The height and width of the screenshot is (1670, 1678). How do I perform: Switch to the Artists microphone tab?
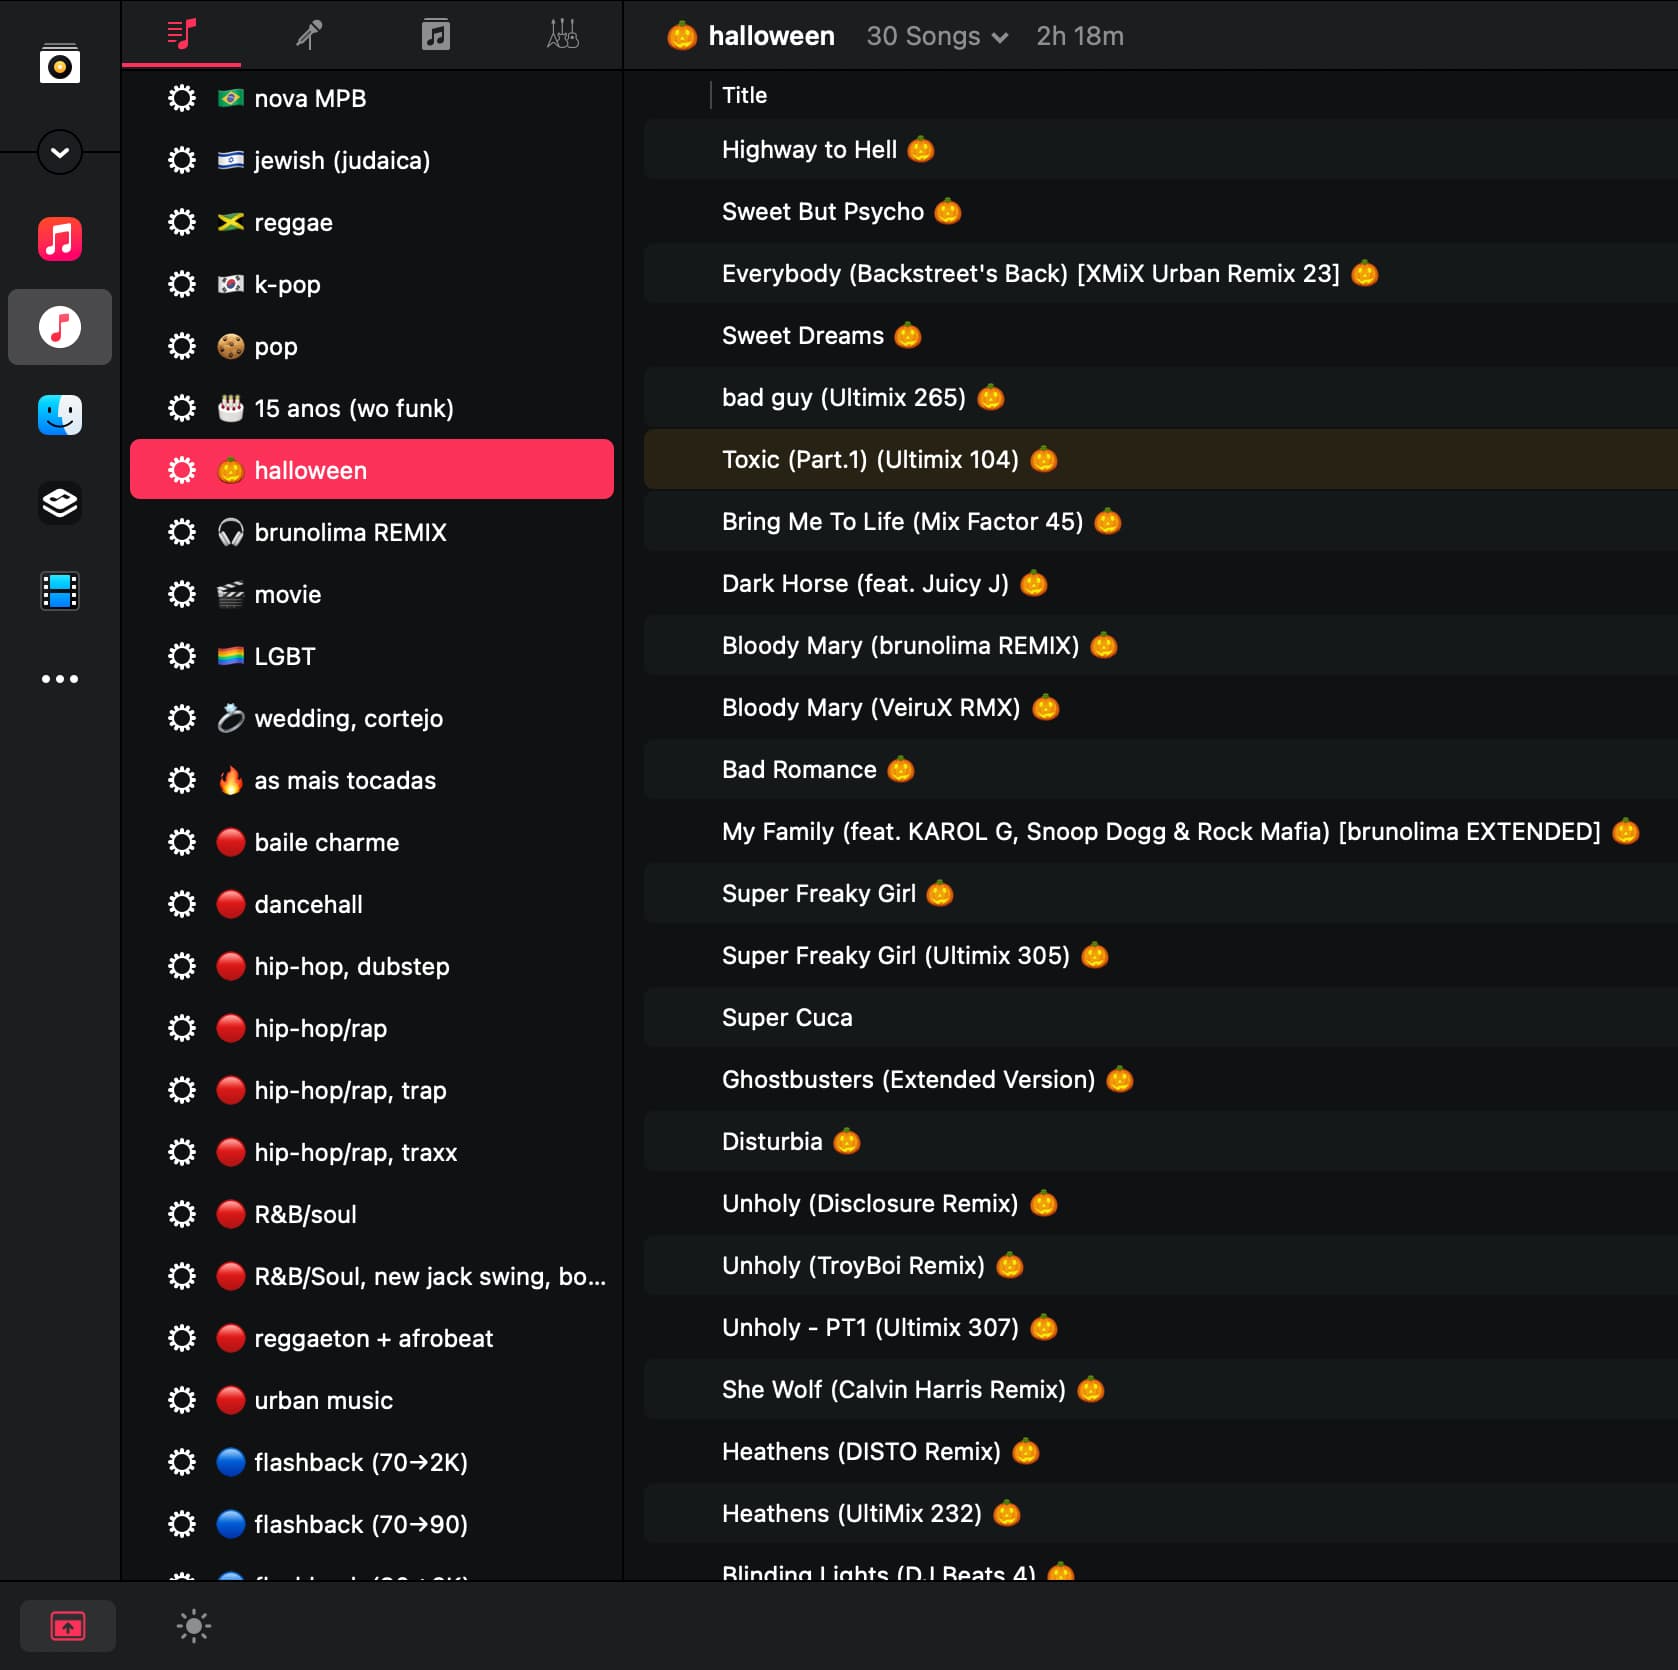pyautogui.click(x=308, y=35)
